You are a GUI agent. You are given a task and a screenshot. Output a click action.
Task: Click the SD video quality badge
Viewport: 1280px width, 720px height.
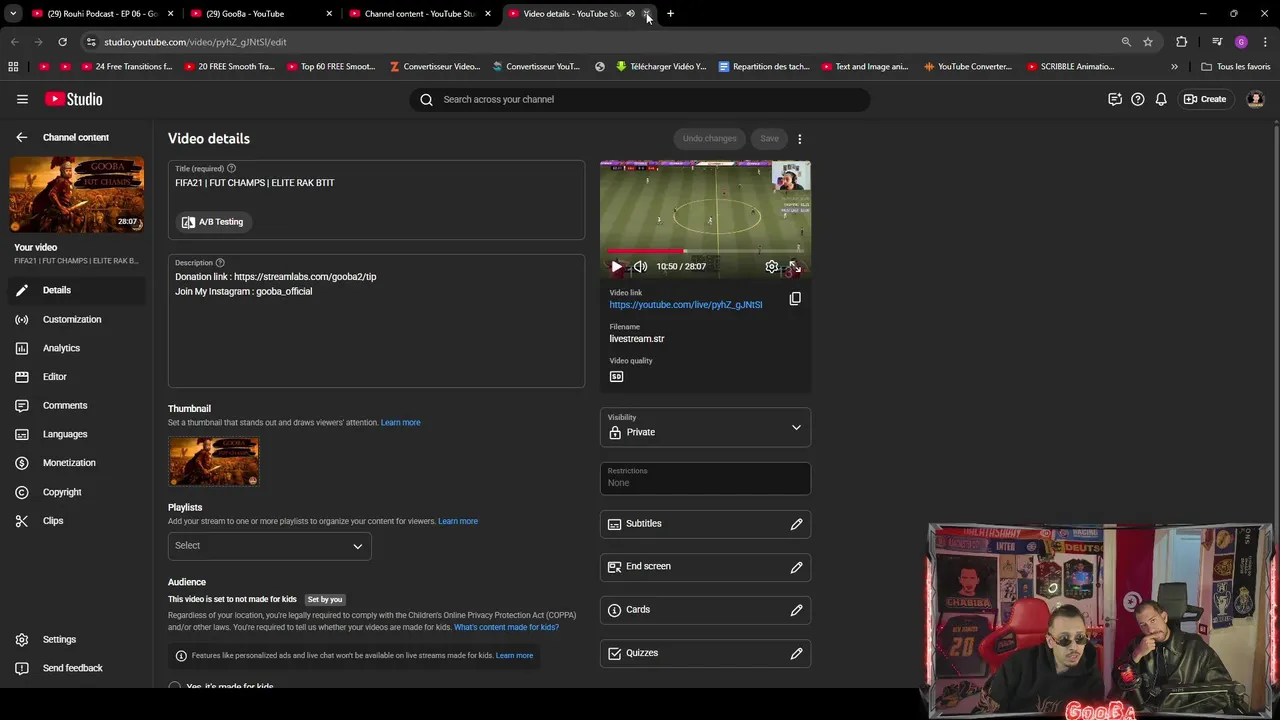616,376
